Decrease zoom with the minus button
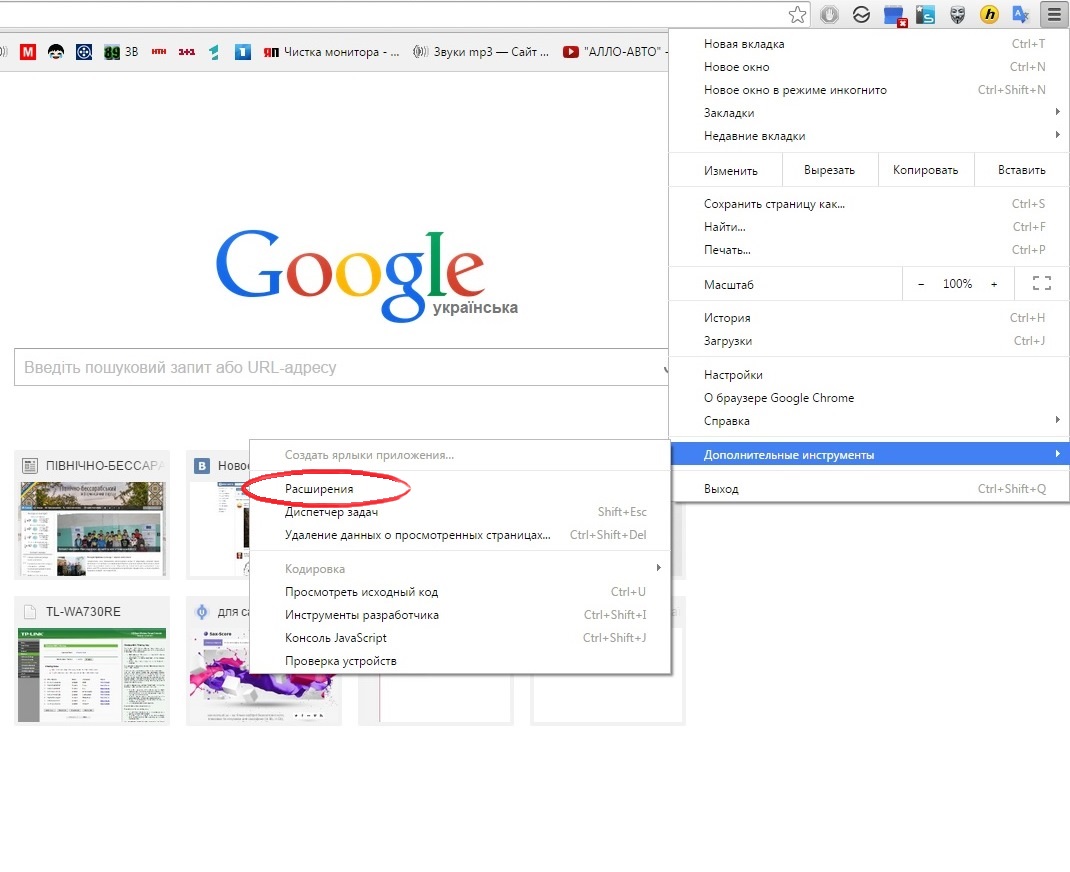 click(x=921, y=284)
